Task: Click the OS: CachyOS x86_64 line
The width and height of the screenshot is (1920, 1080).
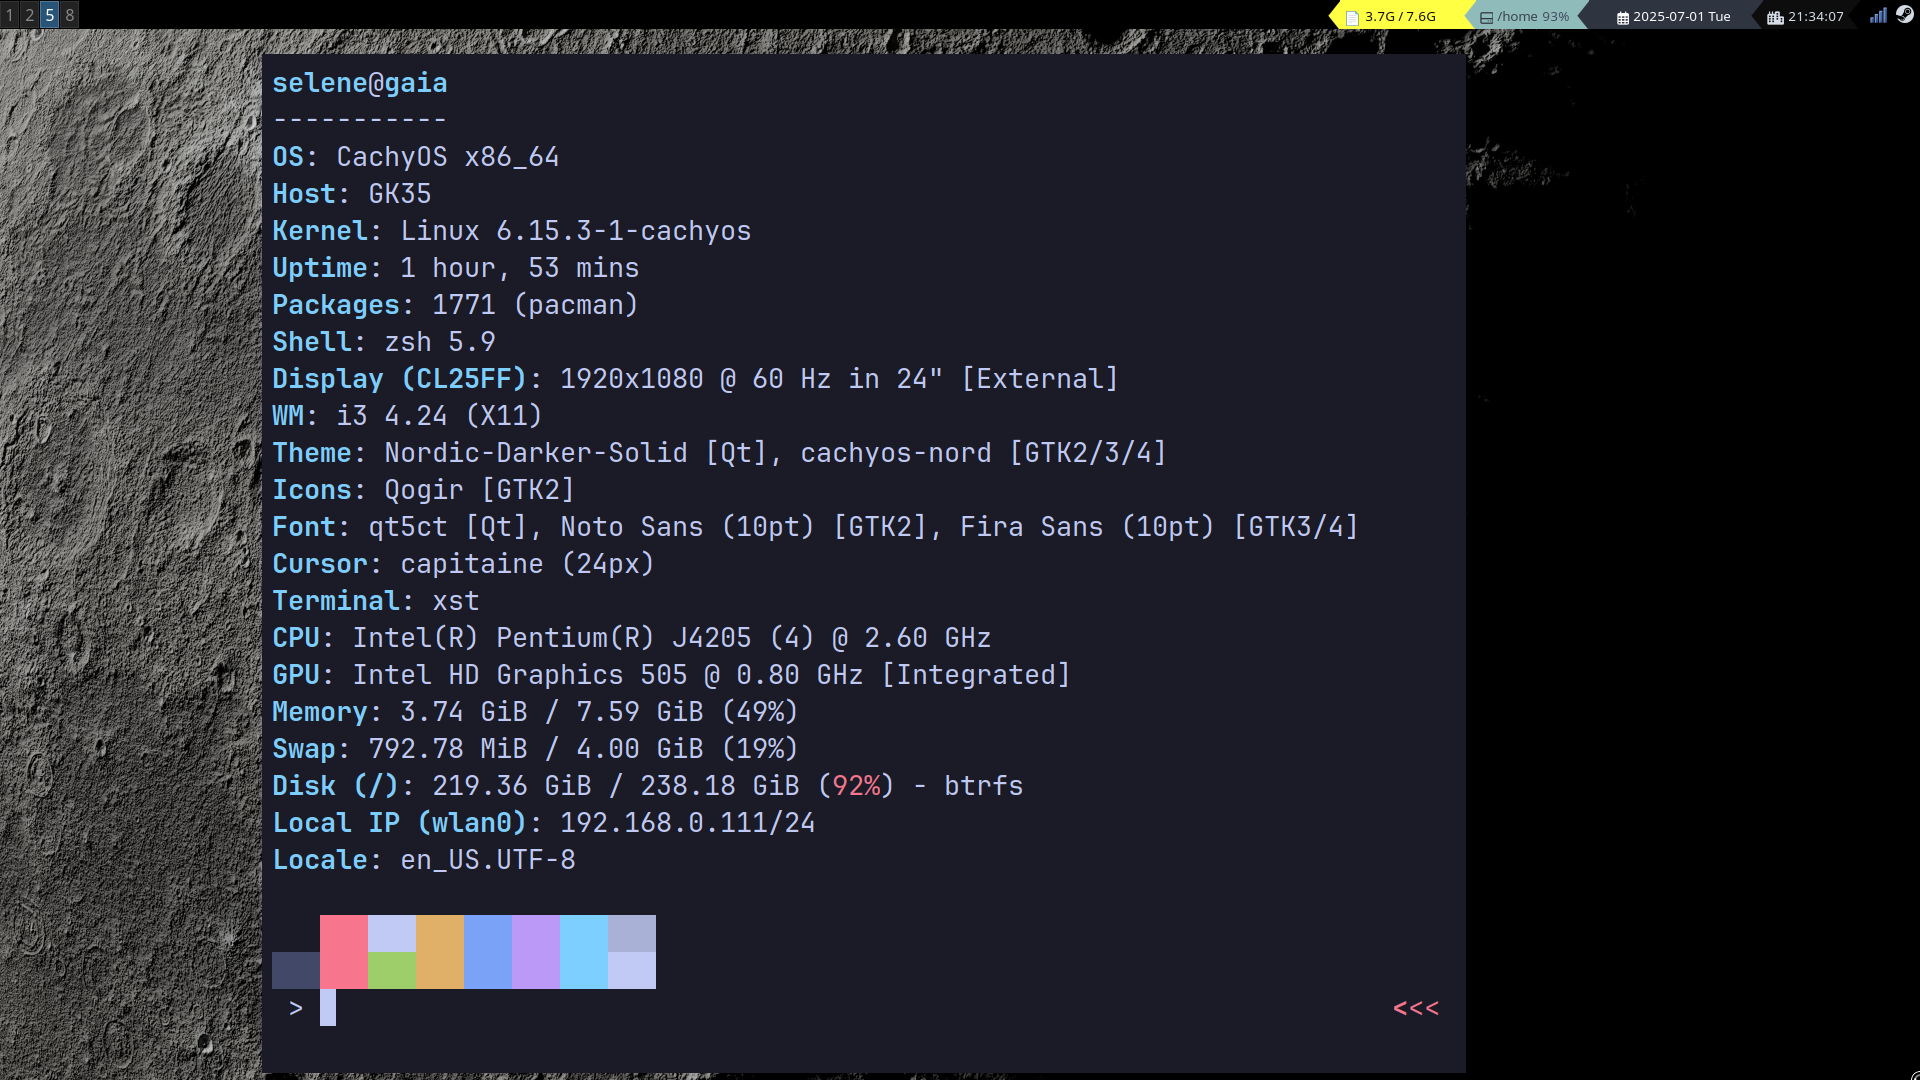Action: coord(416,157)
